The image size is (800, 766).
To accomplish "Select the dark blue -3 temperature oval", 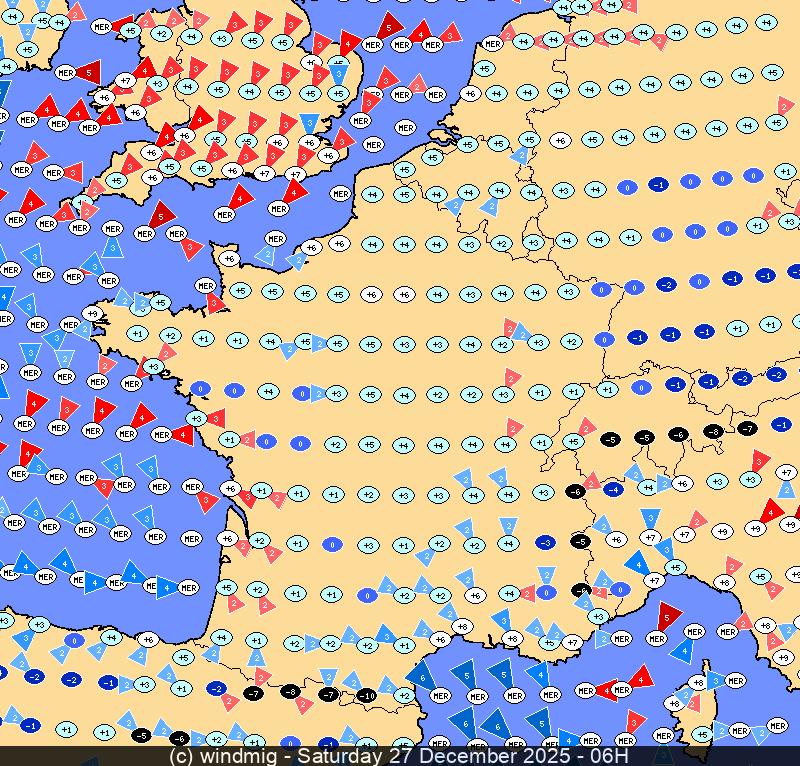I will 544,542.
